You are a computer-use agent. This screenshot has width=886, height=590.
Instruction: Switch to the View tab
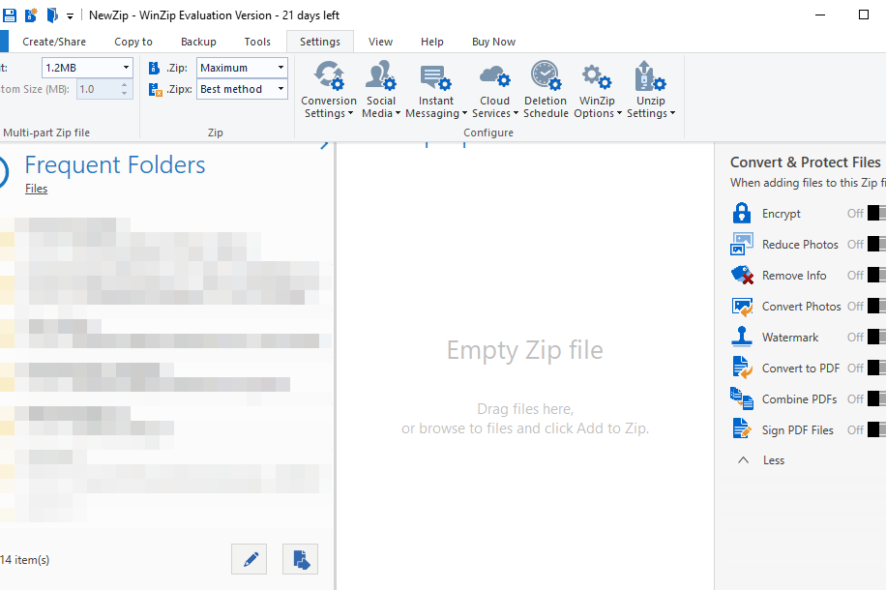(x=380, y=42)
